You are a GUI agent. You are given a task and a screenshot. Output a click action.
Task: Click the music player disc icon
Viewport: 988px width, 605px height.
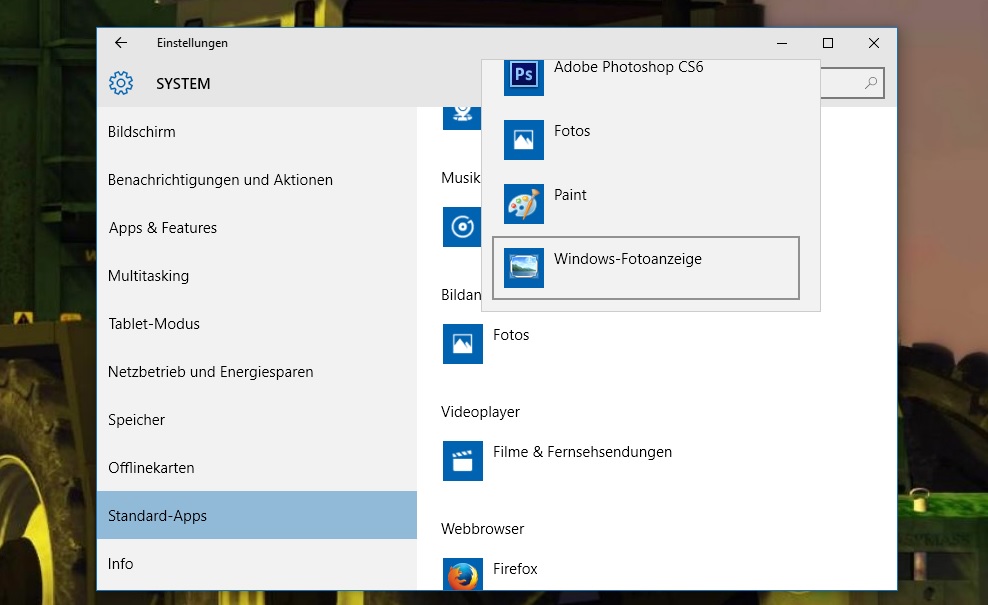point(461,227)
